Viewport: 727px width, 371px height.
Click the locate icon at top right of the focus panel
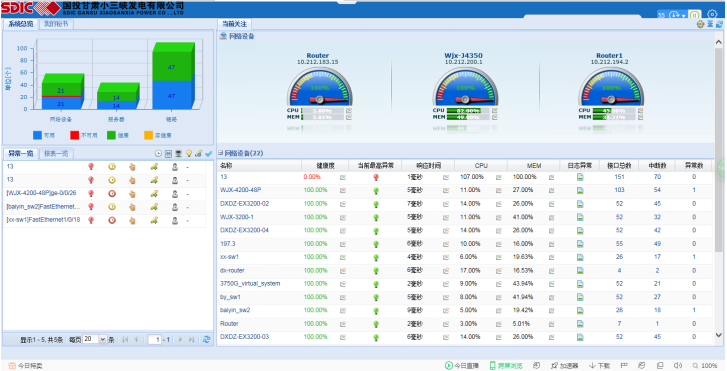point(701,24)
